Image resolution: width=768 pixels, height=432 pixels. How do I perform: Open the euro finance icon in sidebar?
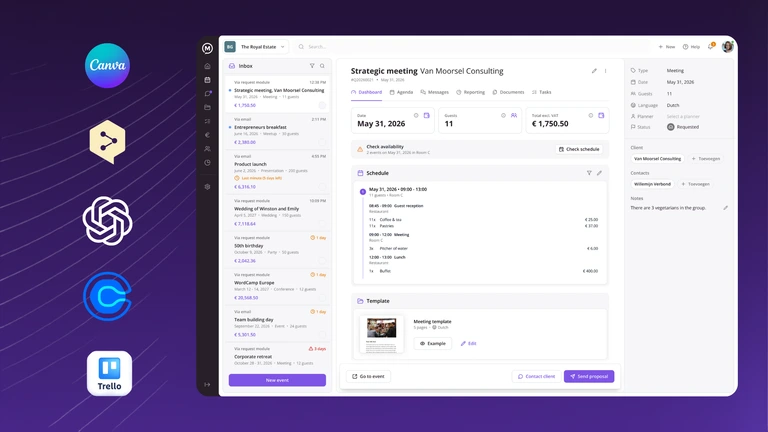pyautogui.click(x=207, y=135)
